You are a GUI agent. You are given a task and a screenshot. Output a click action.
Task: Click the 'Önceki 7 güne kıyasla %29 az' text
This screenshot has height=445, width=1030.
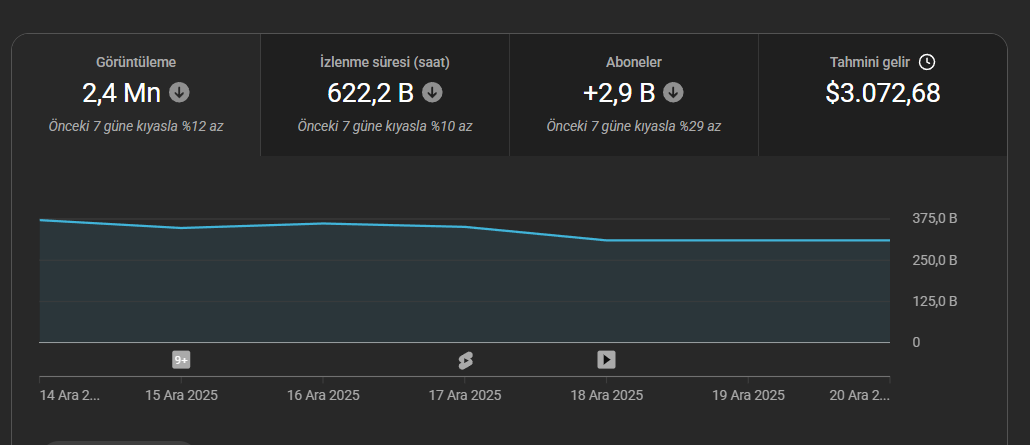[x=634, y=126]
